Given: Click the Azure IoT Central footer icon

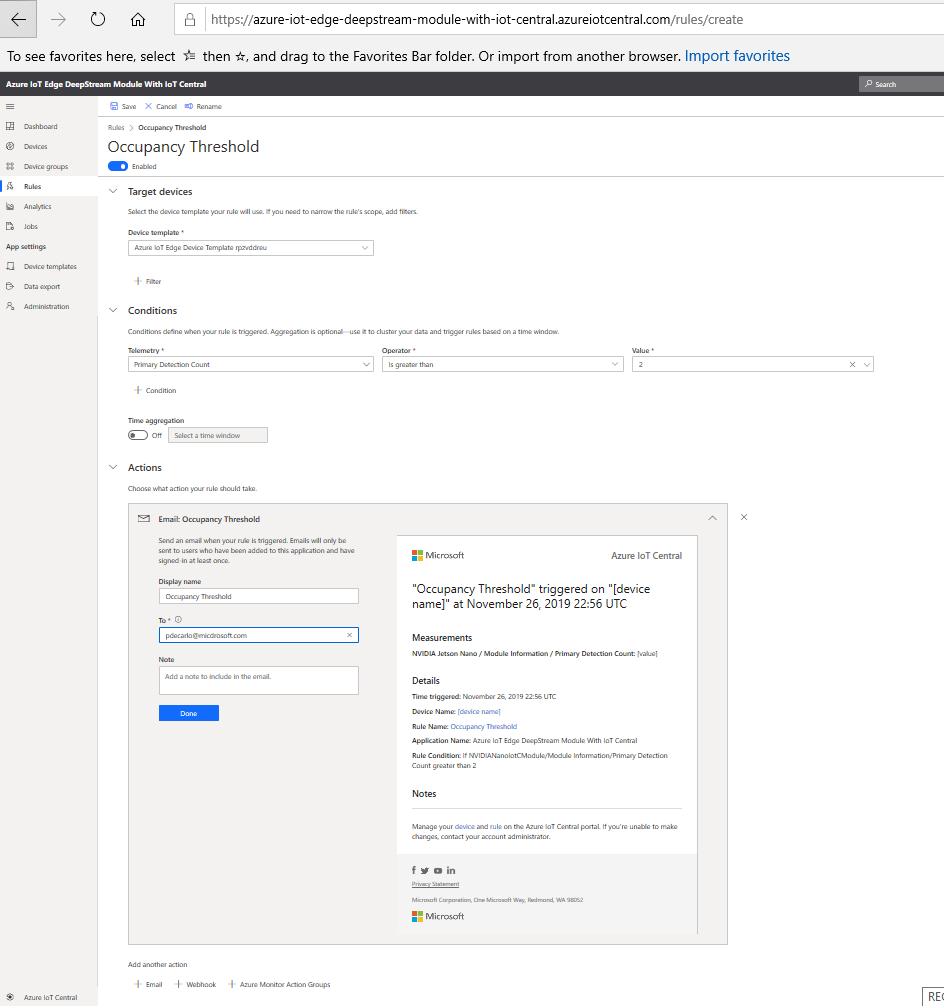Looking at the screenshot, I should [x=10, y=997].
